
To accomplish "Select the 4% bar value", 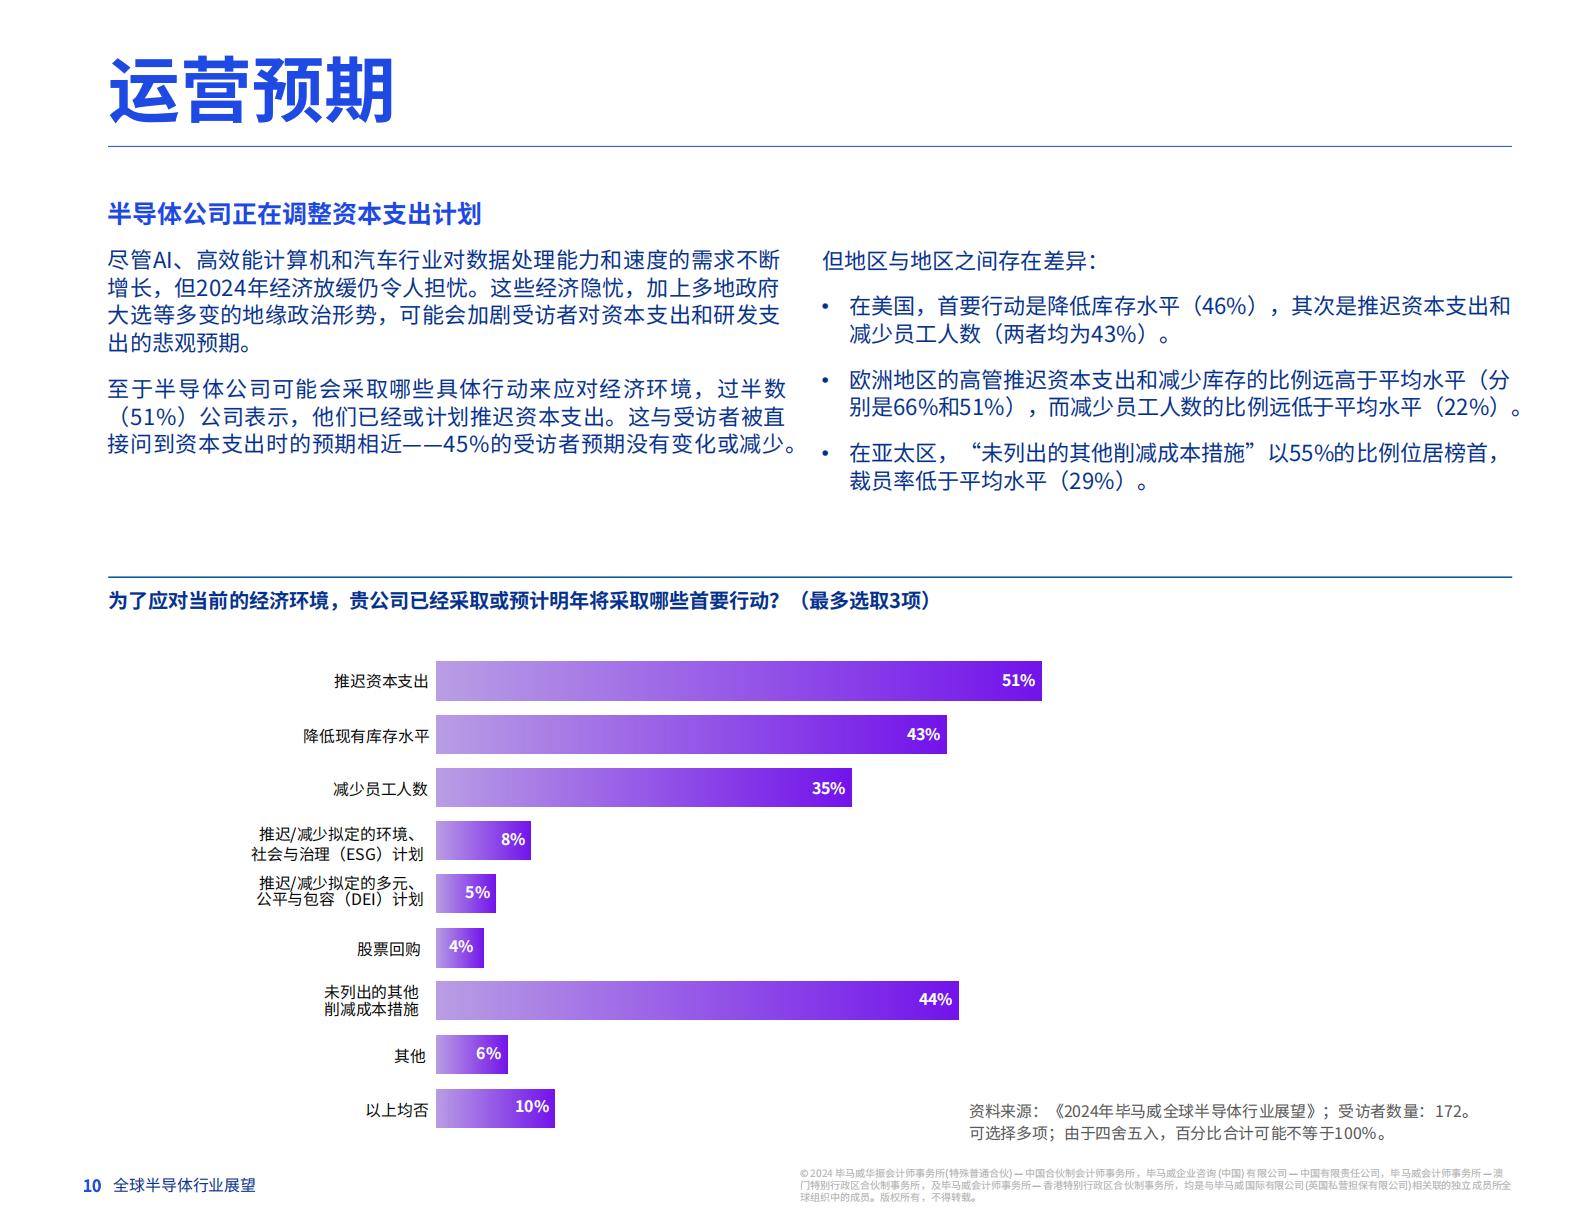I will click(461, 947).
